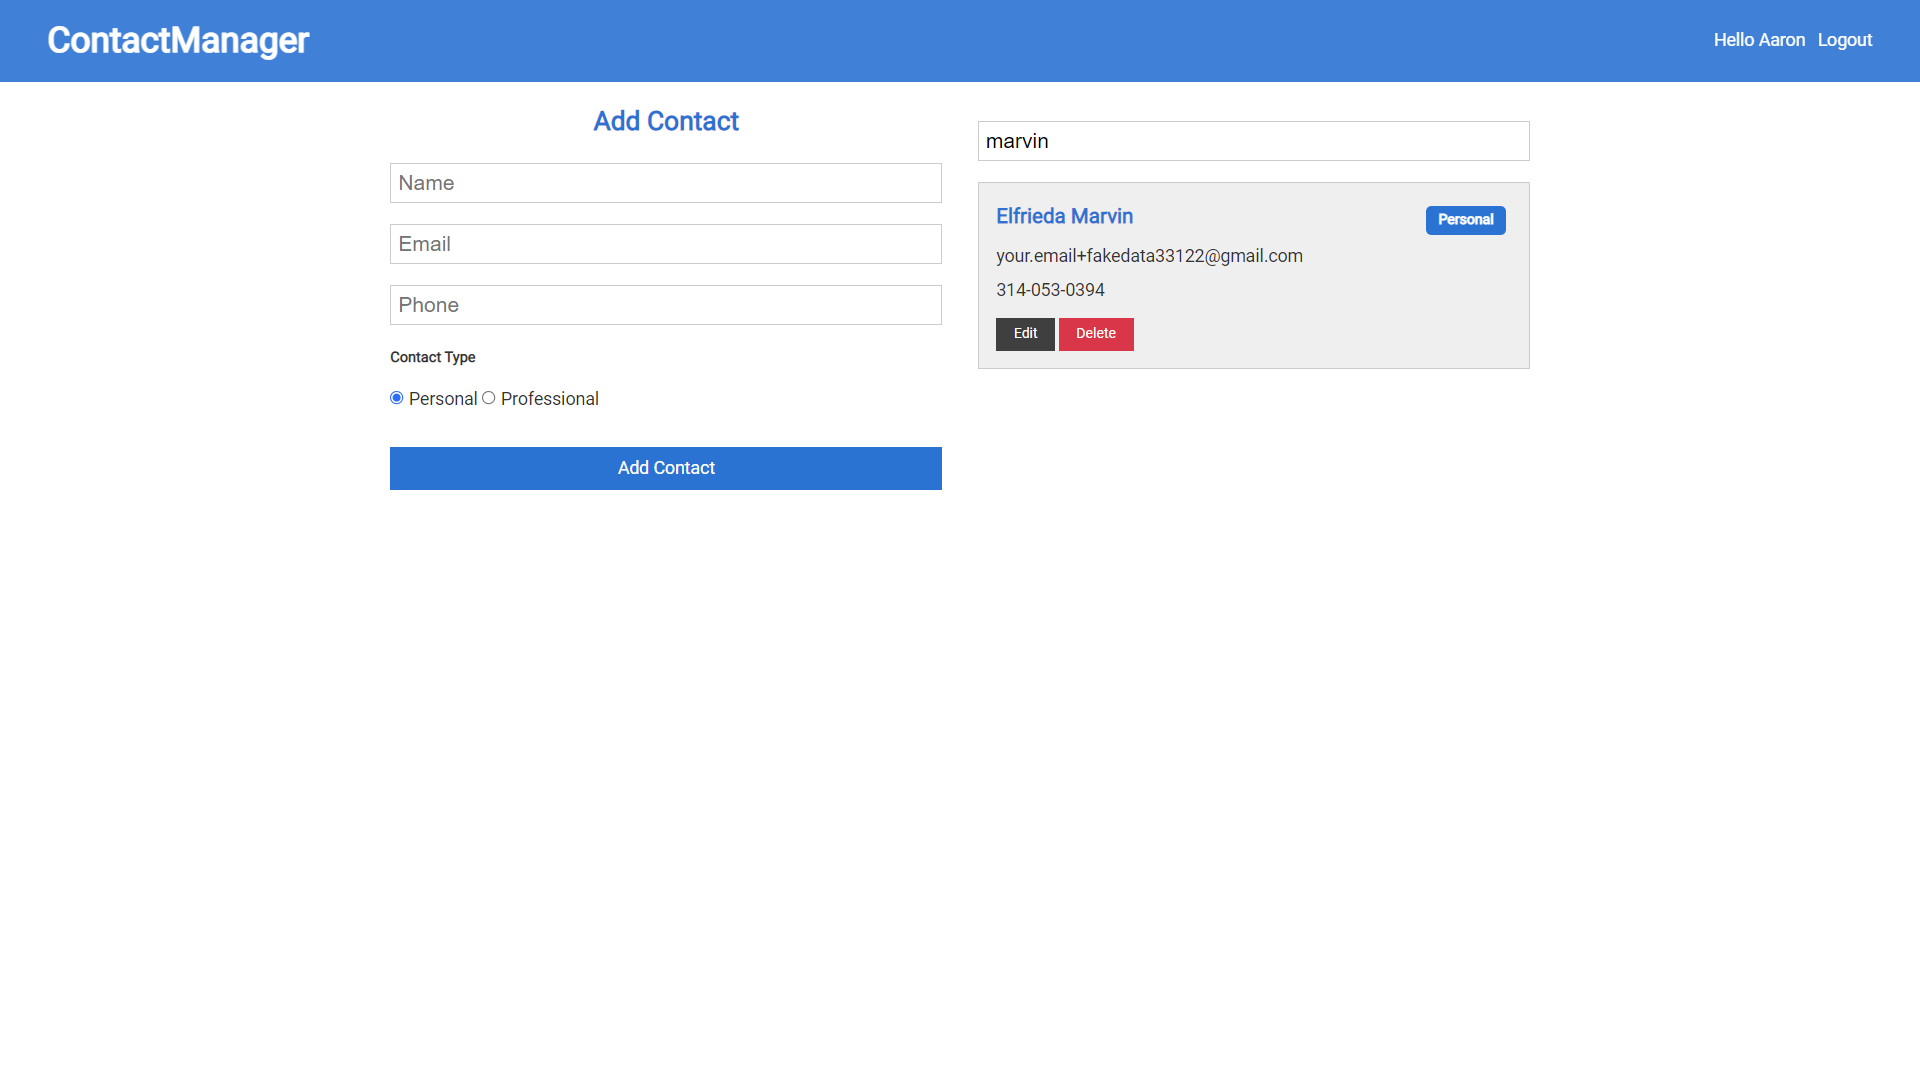The height and width of the screenshot is (1080, 1920).
Task: Click the Personal badge on contact card
Action: click(x=1465, y=220)
